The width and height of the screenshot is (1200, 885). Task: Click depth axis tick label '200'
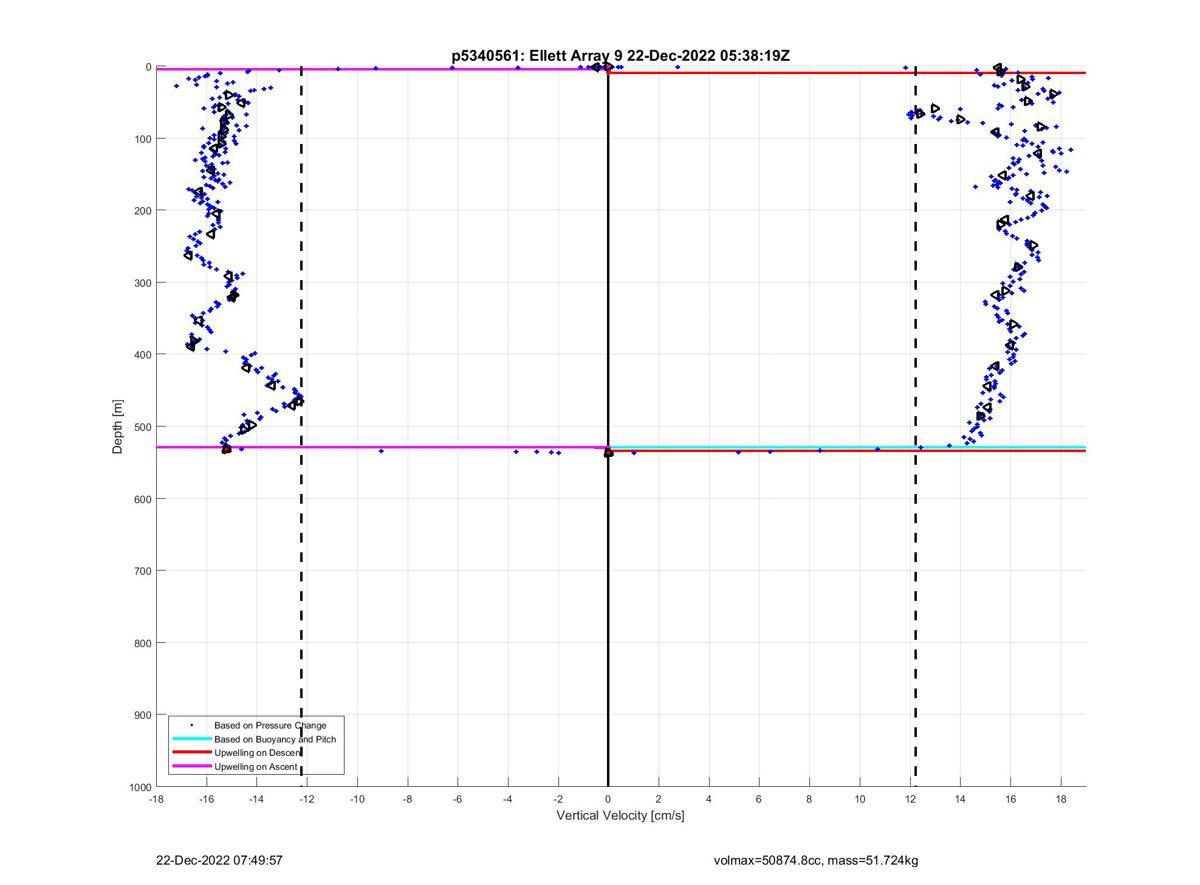[x=142, y=211]
